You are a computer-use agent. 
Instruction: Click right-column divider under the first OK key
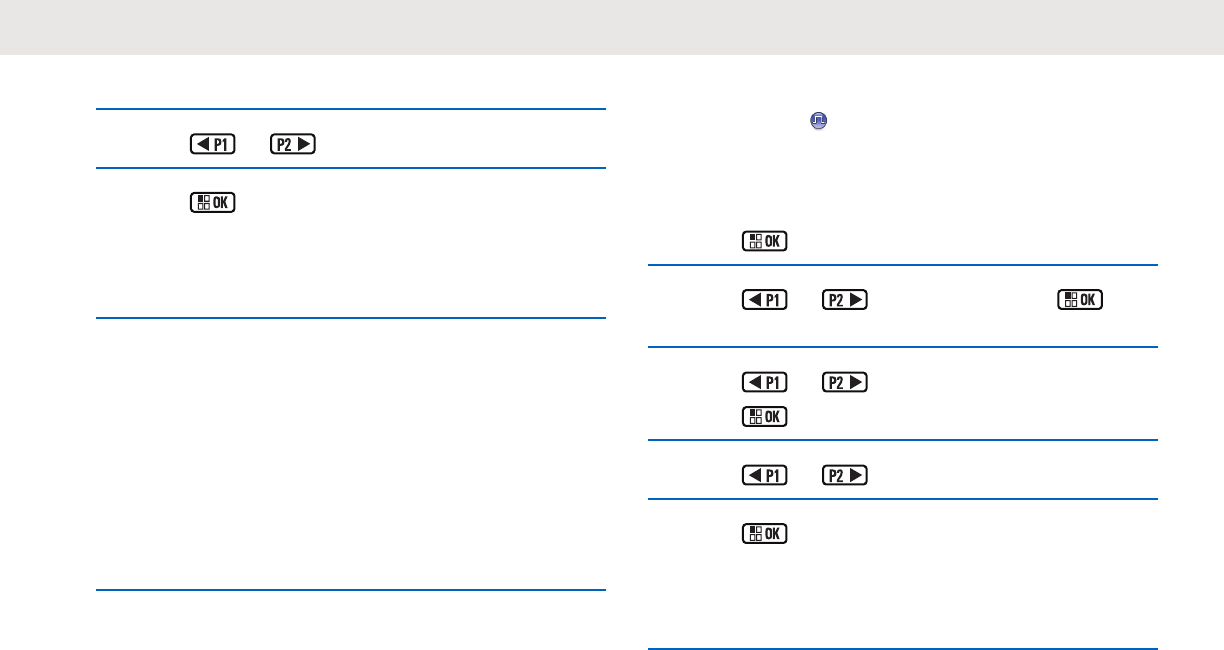[x=902, y=265]
